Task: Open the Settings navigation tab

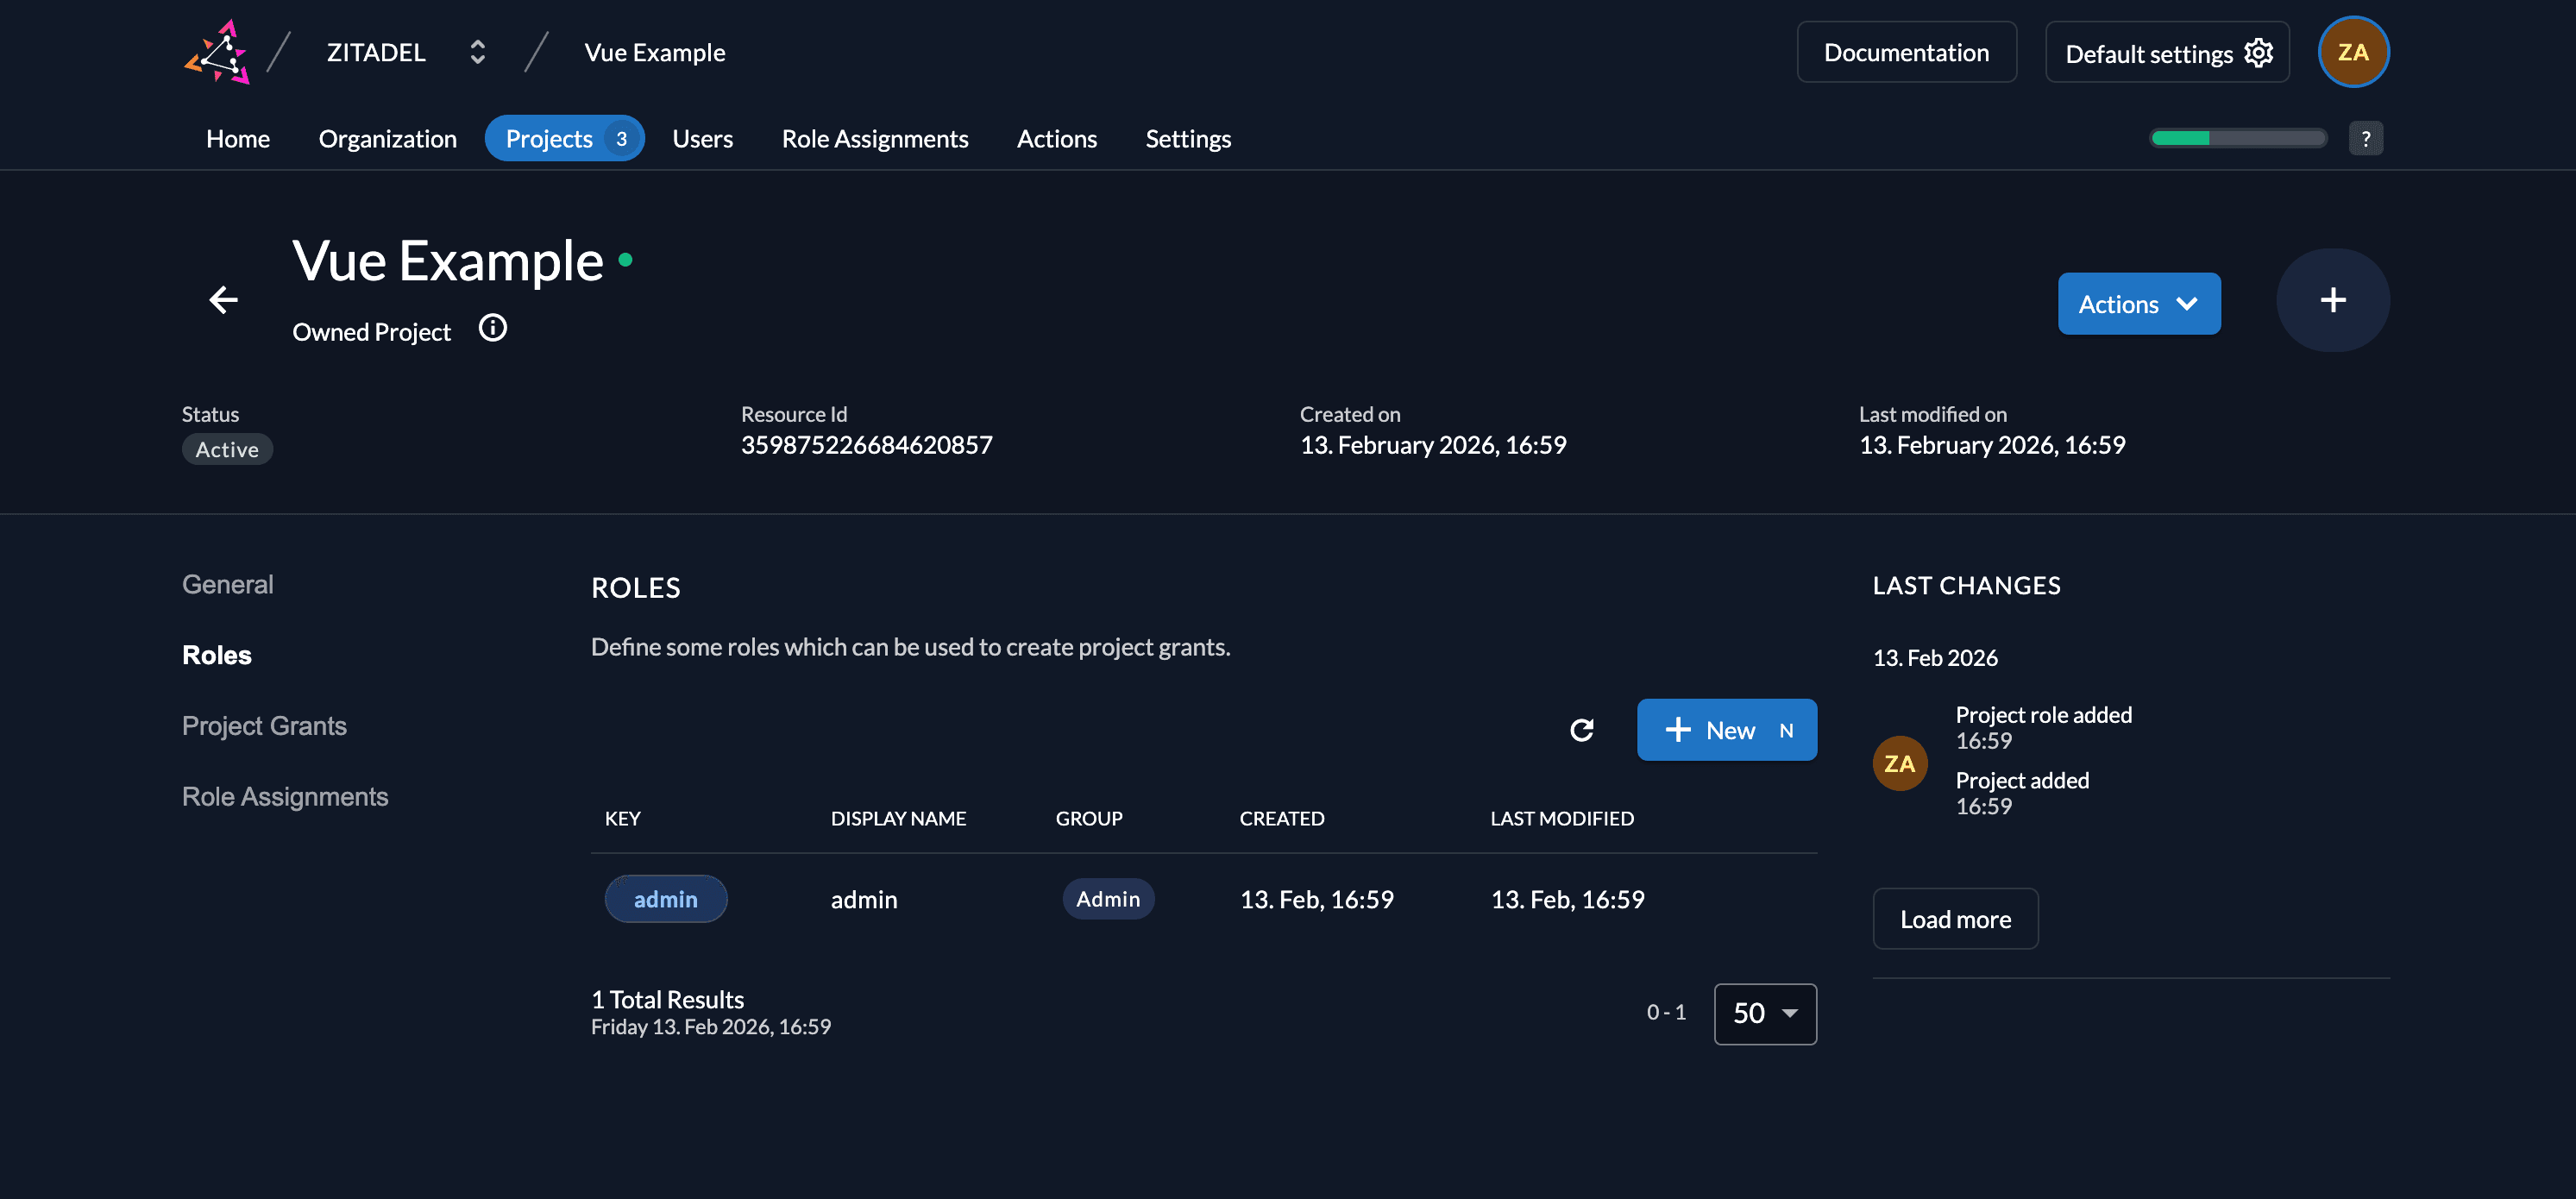Action: coord(1187,139)
